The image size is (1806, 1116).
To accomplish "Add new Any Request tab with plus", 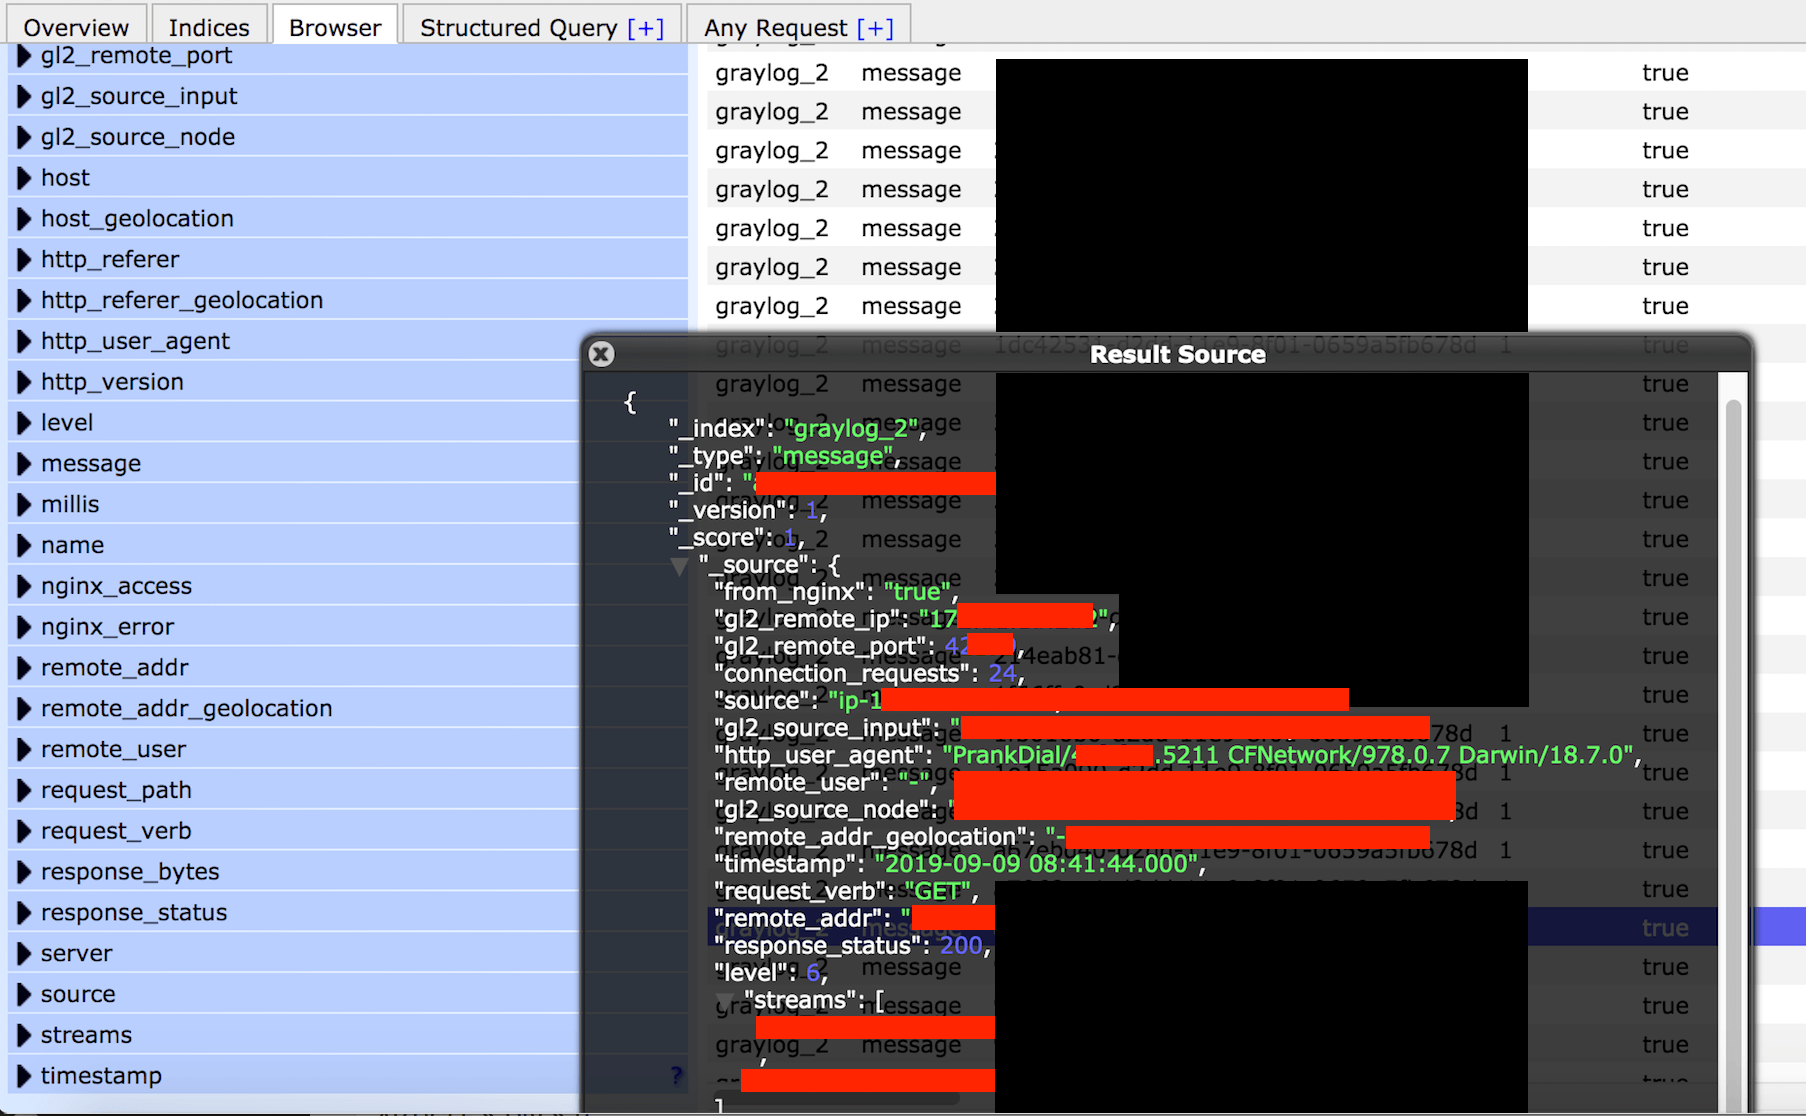I will [x=875, y=28].
